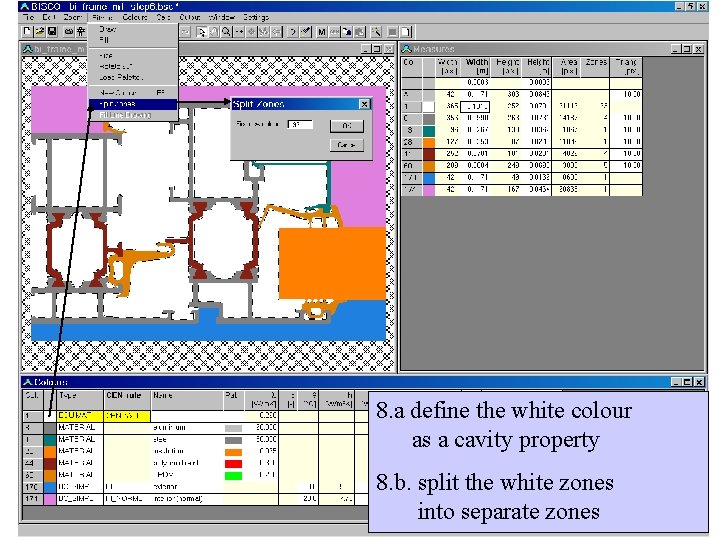The height and width of the screenshot is (540, 720).
Task: Click the value field in Split Zones dialog
Action: tap(300, 124)
